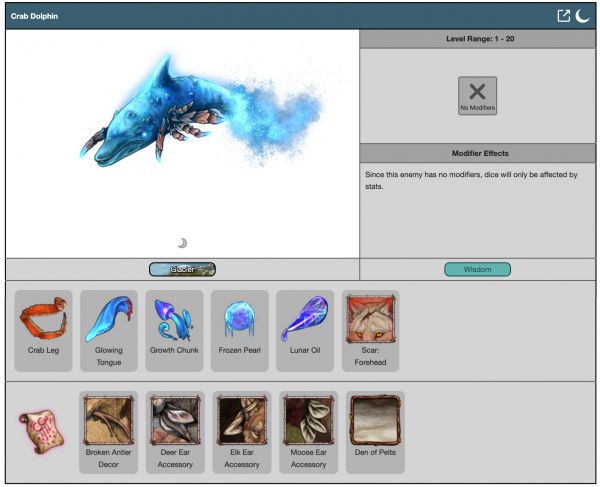Click the Glacier biome badge
Image resolution: width=600 pixels, height=487 pixels.
(182, 269)
